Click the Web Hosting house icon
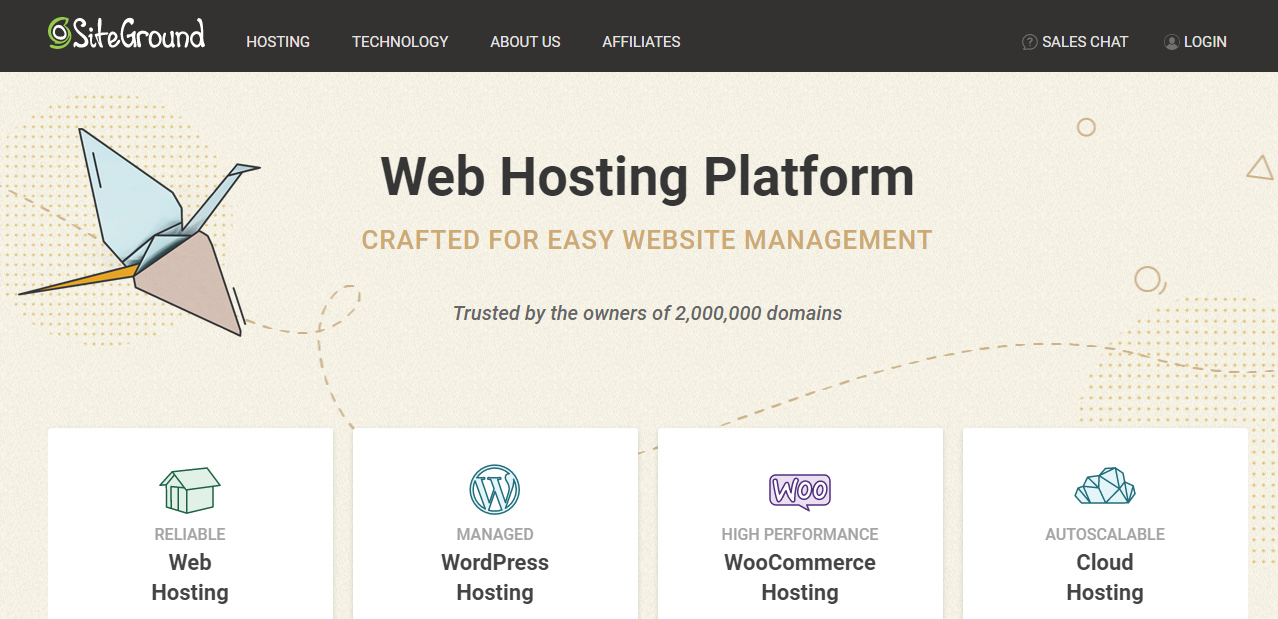 190,490
